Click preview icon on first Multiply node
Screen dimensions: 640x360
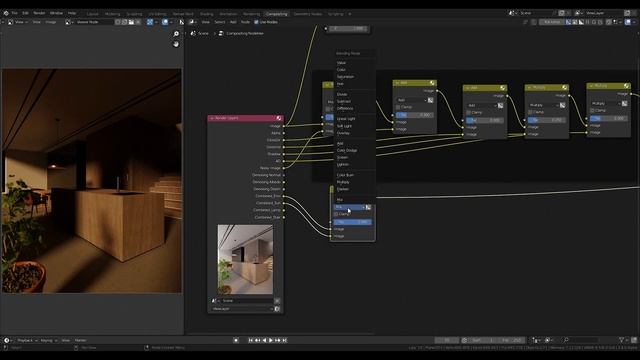(564, 87)
